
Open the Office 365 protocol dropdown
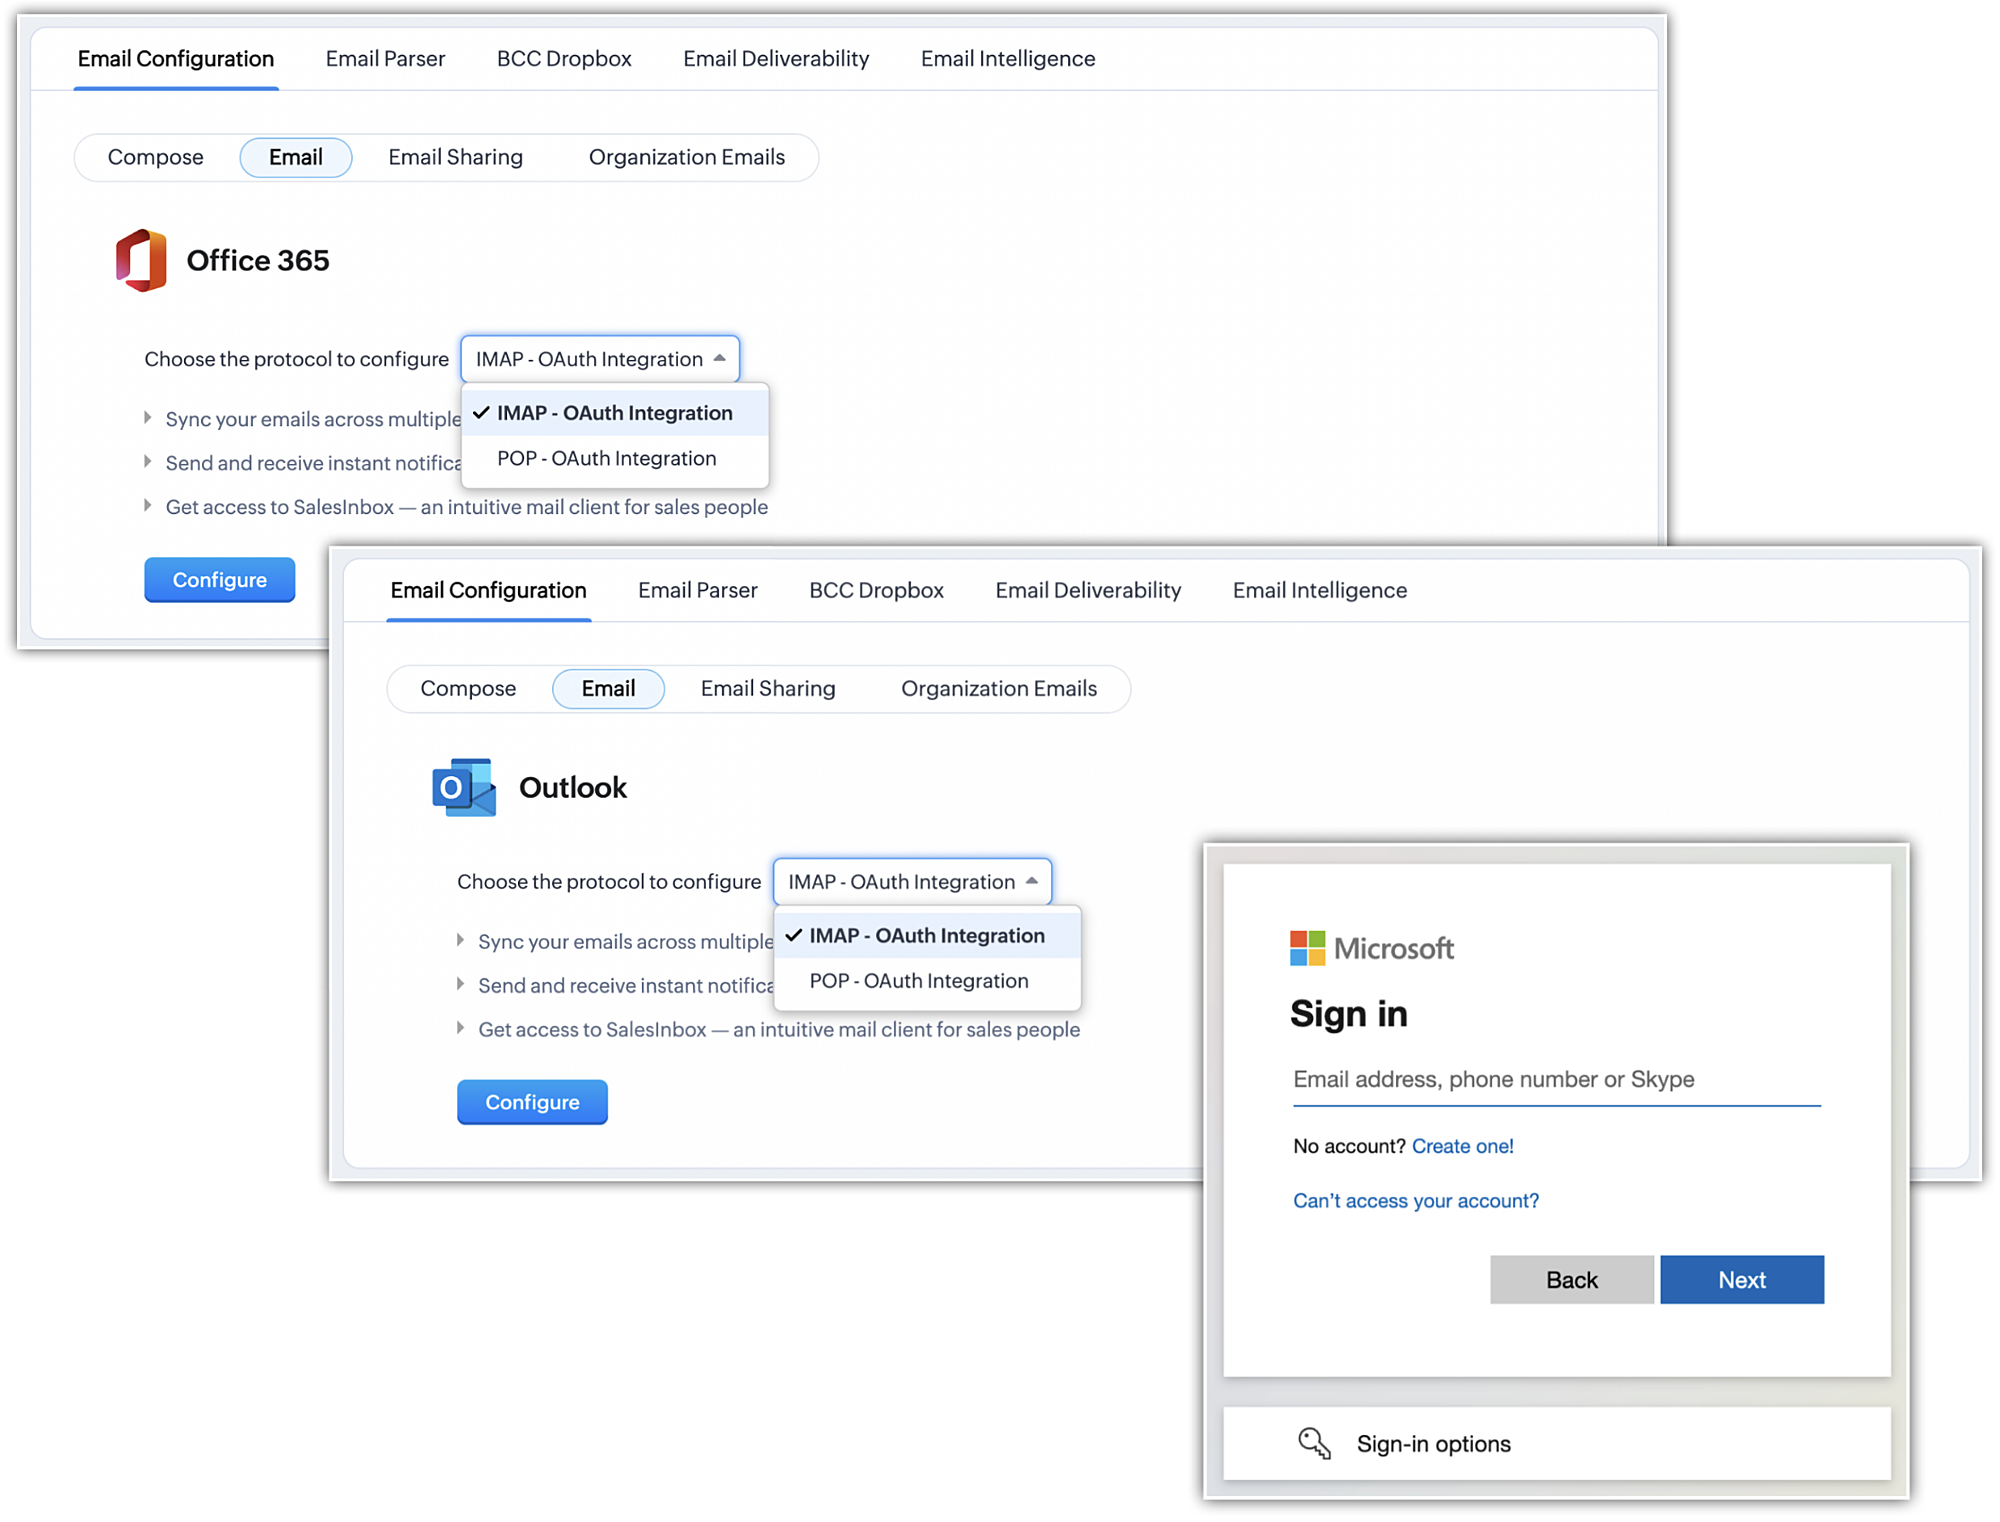600,359
